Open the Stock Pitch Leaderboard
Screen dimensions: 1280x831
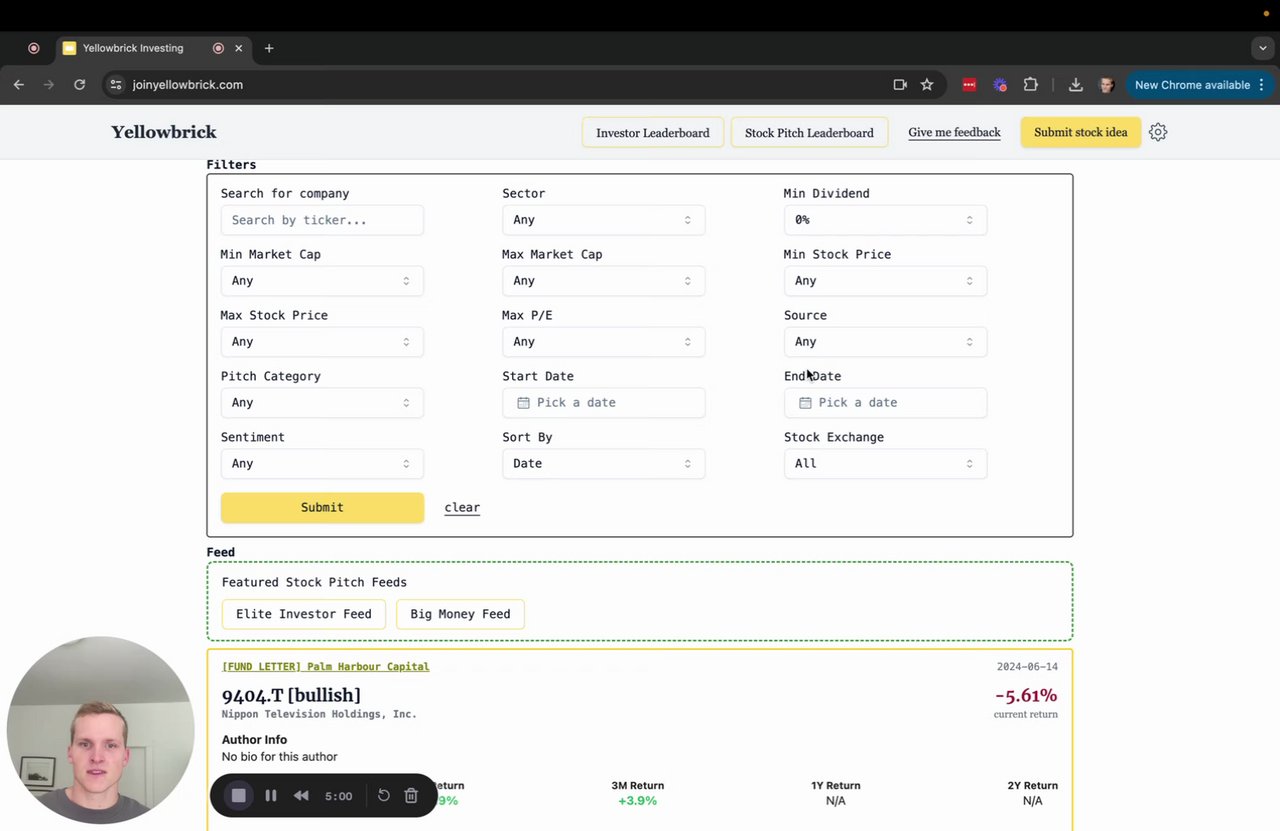[x=809, y=132]
